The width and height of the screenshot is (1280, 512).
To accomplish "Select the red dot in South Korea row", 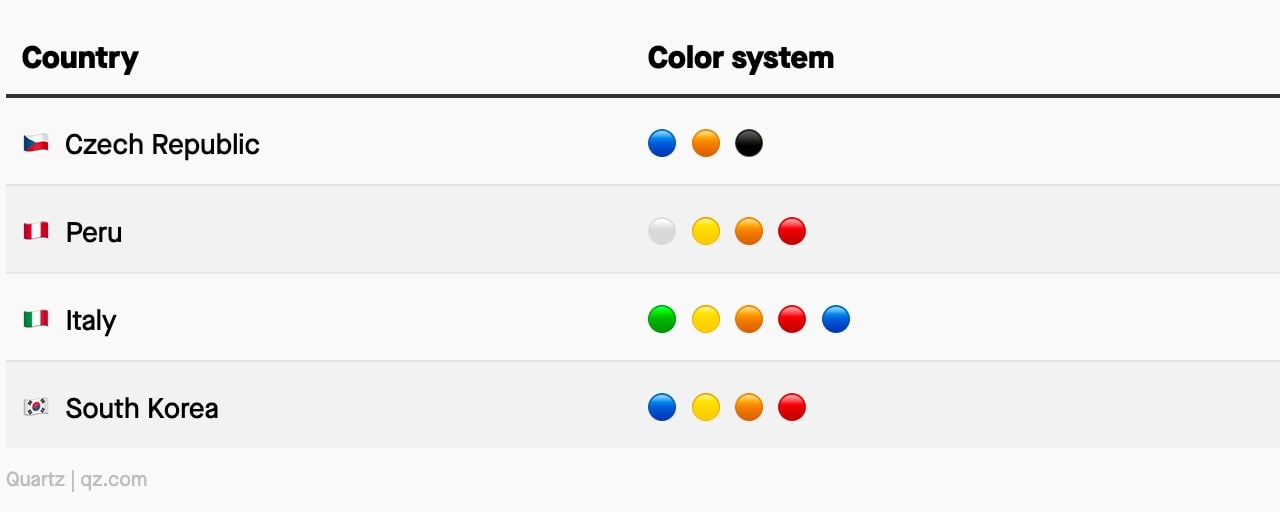I will coord(792,407).
